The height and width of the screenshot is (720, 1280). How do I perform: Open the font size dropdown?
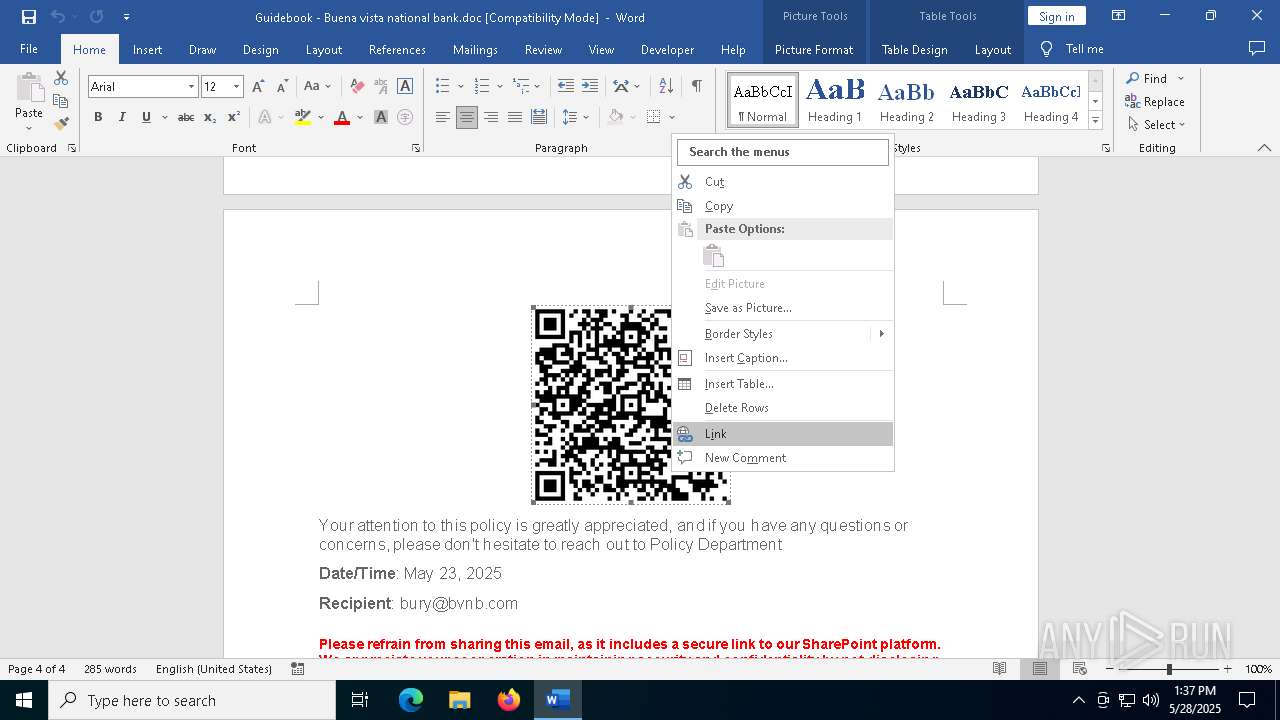coord(237,87)
